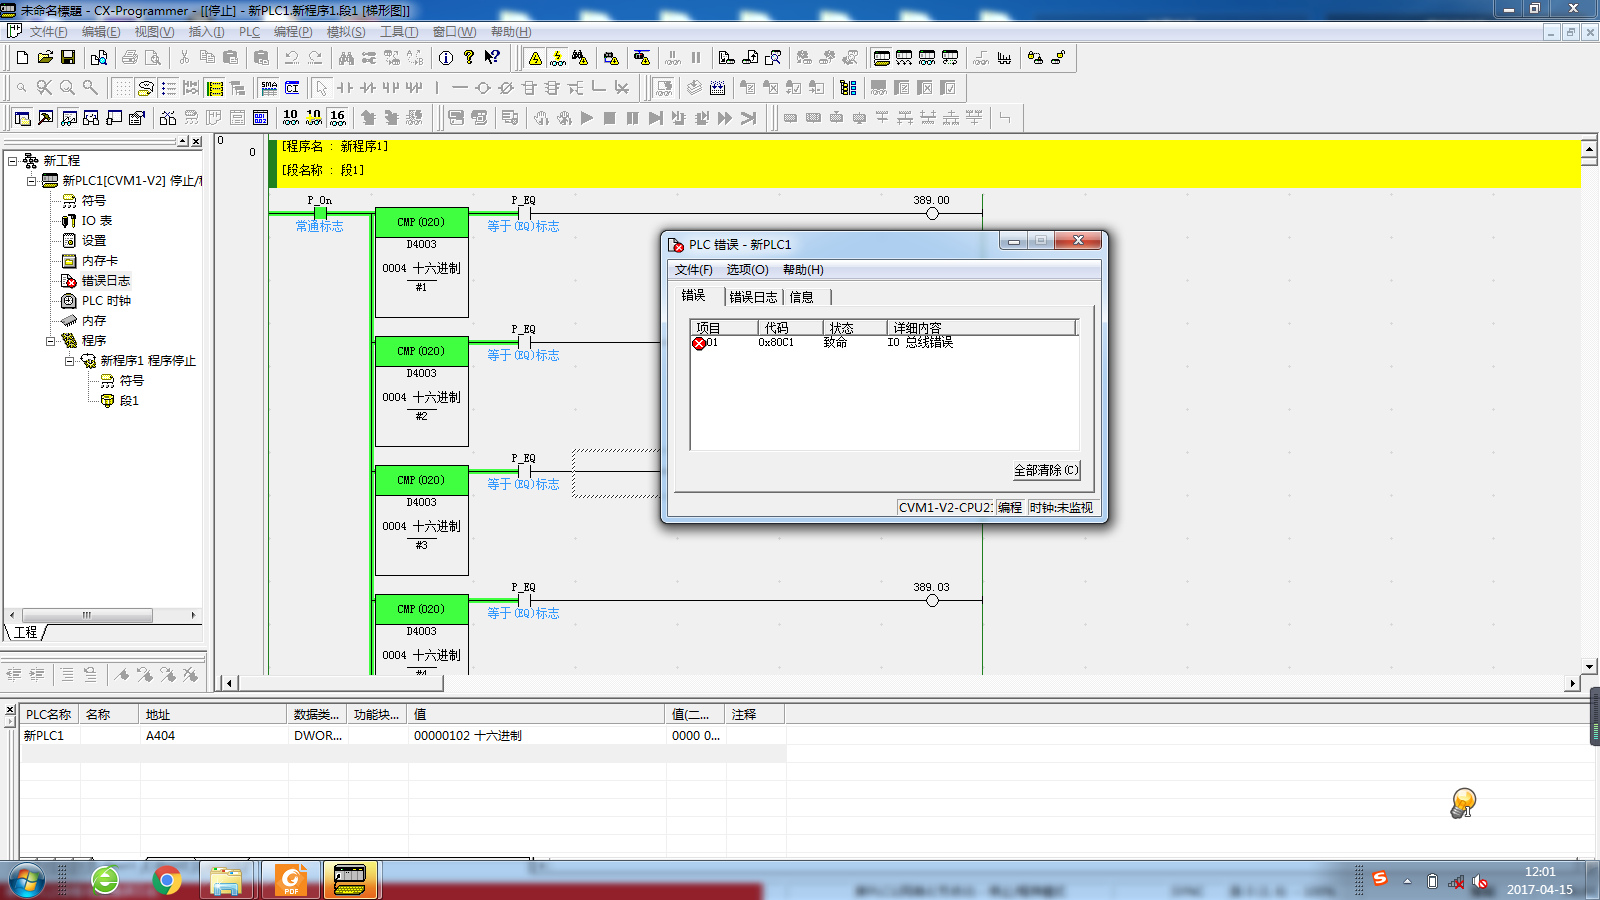Click the Work Online yellow warning icon

[535, 58]
